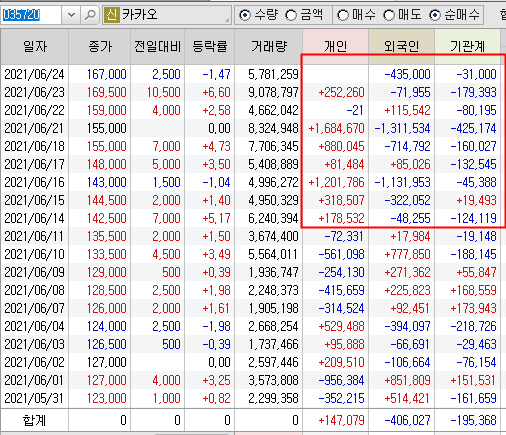Select the 금액 radio button
This screenshot has width=506, height=435.
(x=291, y=15)
